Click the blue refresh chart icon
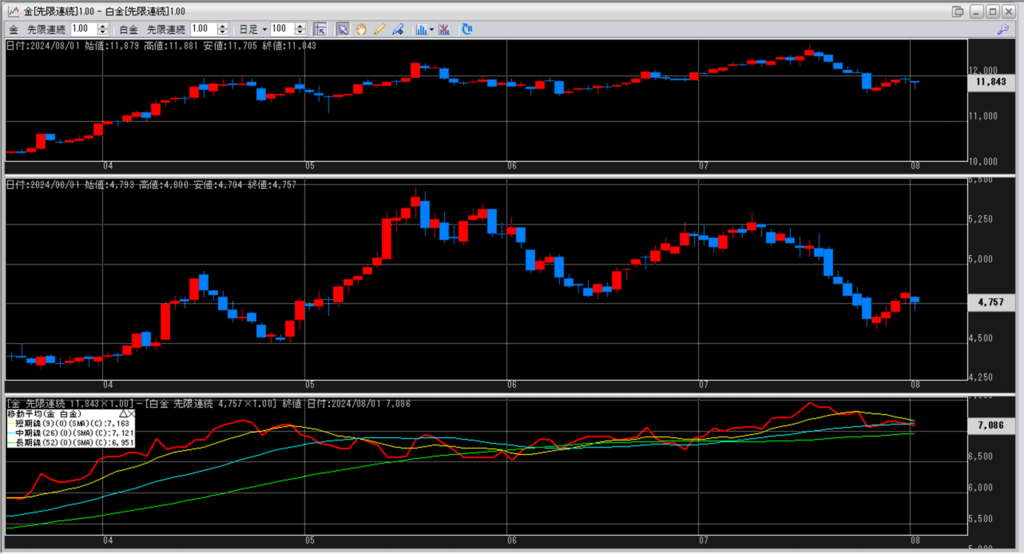 pyautogui.click(x=467, y=29)
